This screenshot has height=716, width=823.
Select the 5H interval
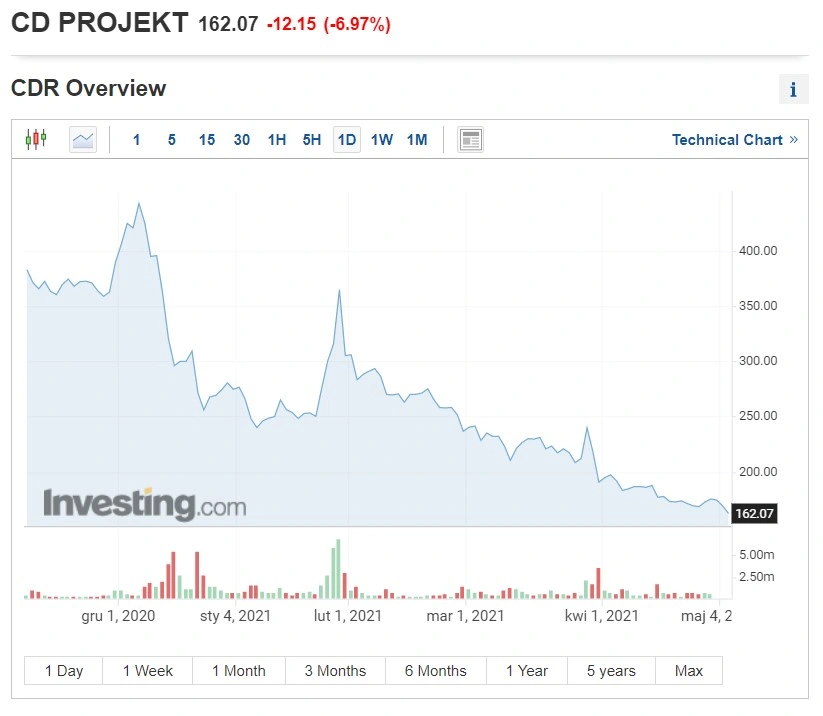[x=312, y=140]
